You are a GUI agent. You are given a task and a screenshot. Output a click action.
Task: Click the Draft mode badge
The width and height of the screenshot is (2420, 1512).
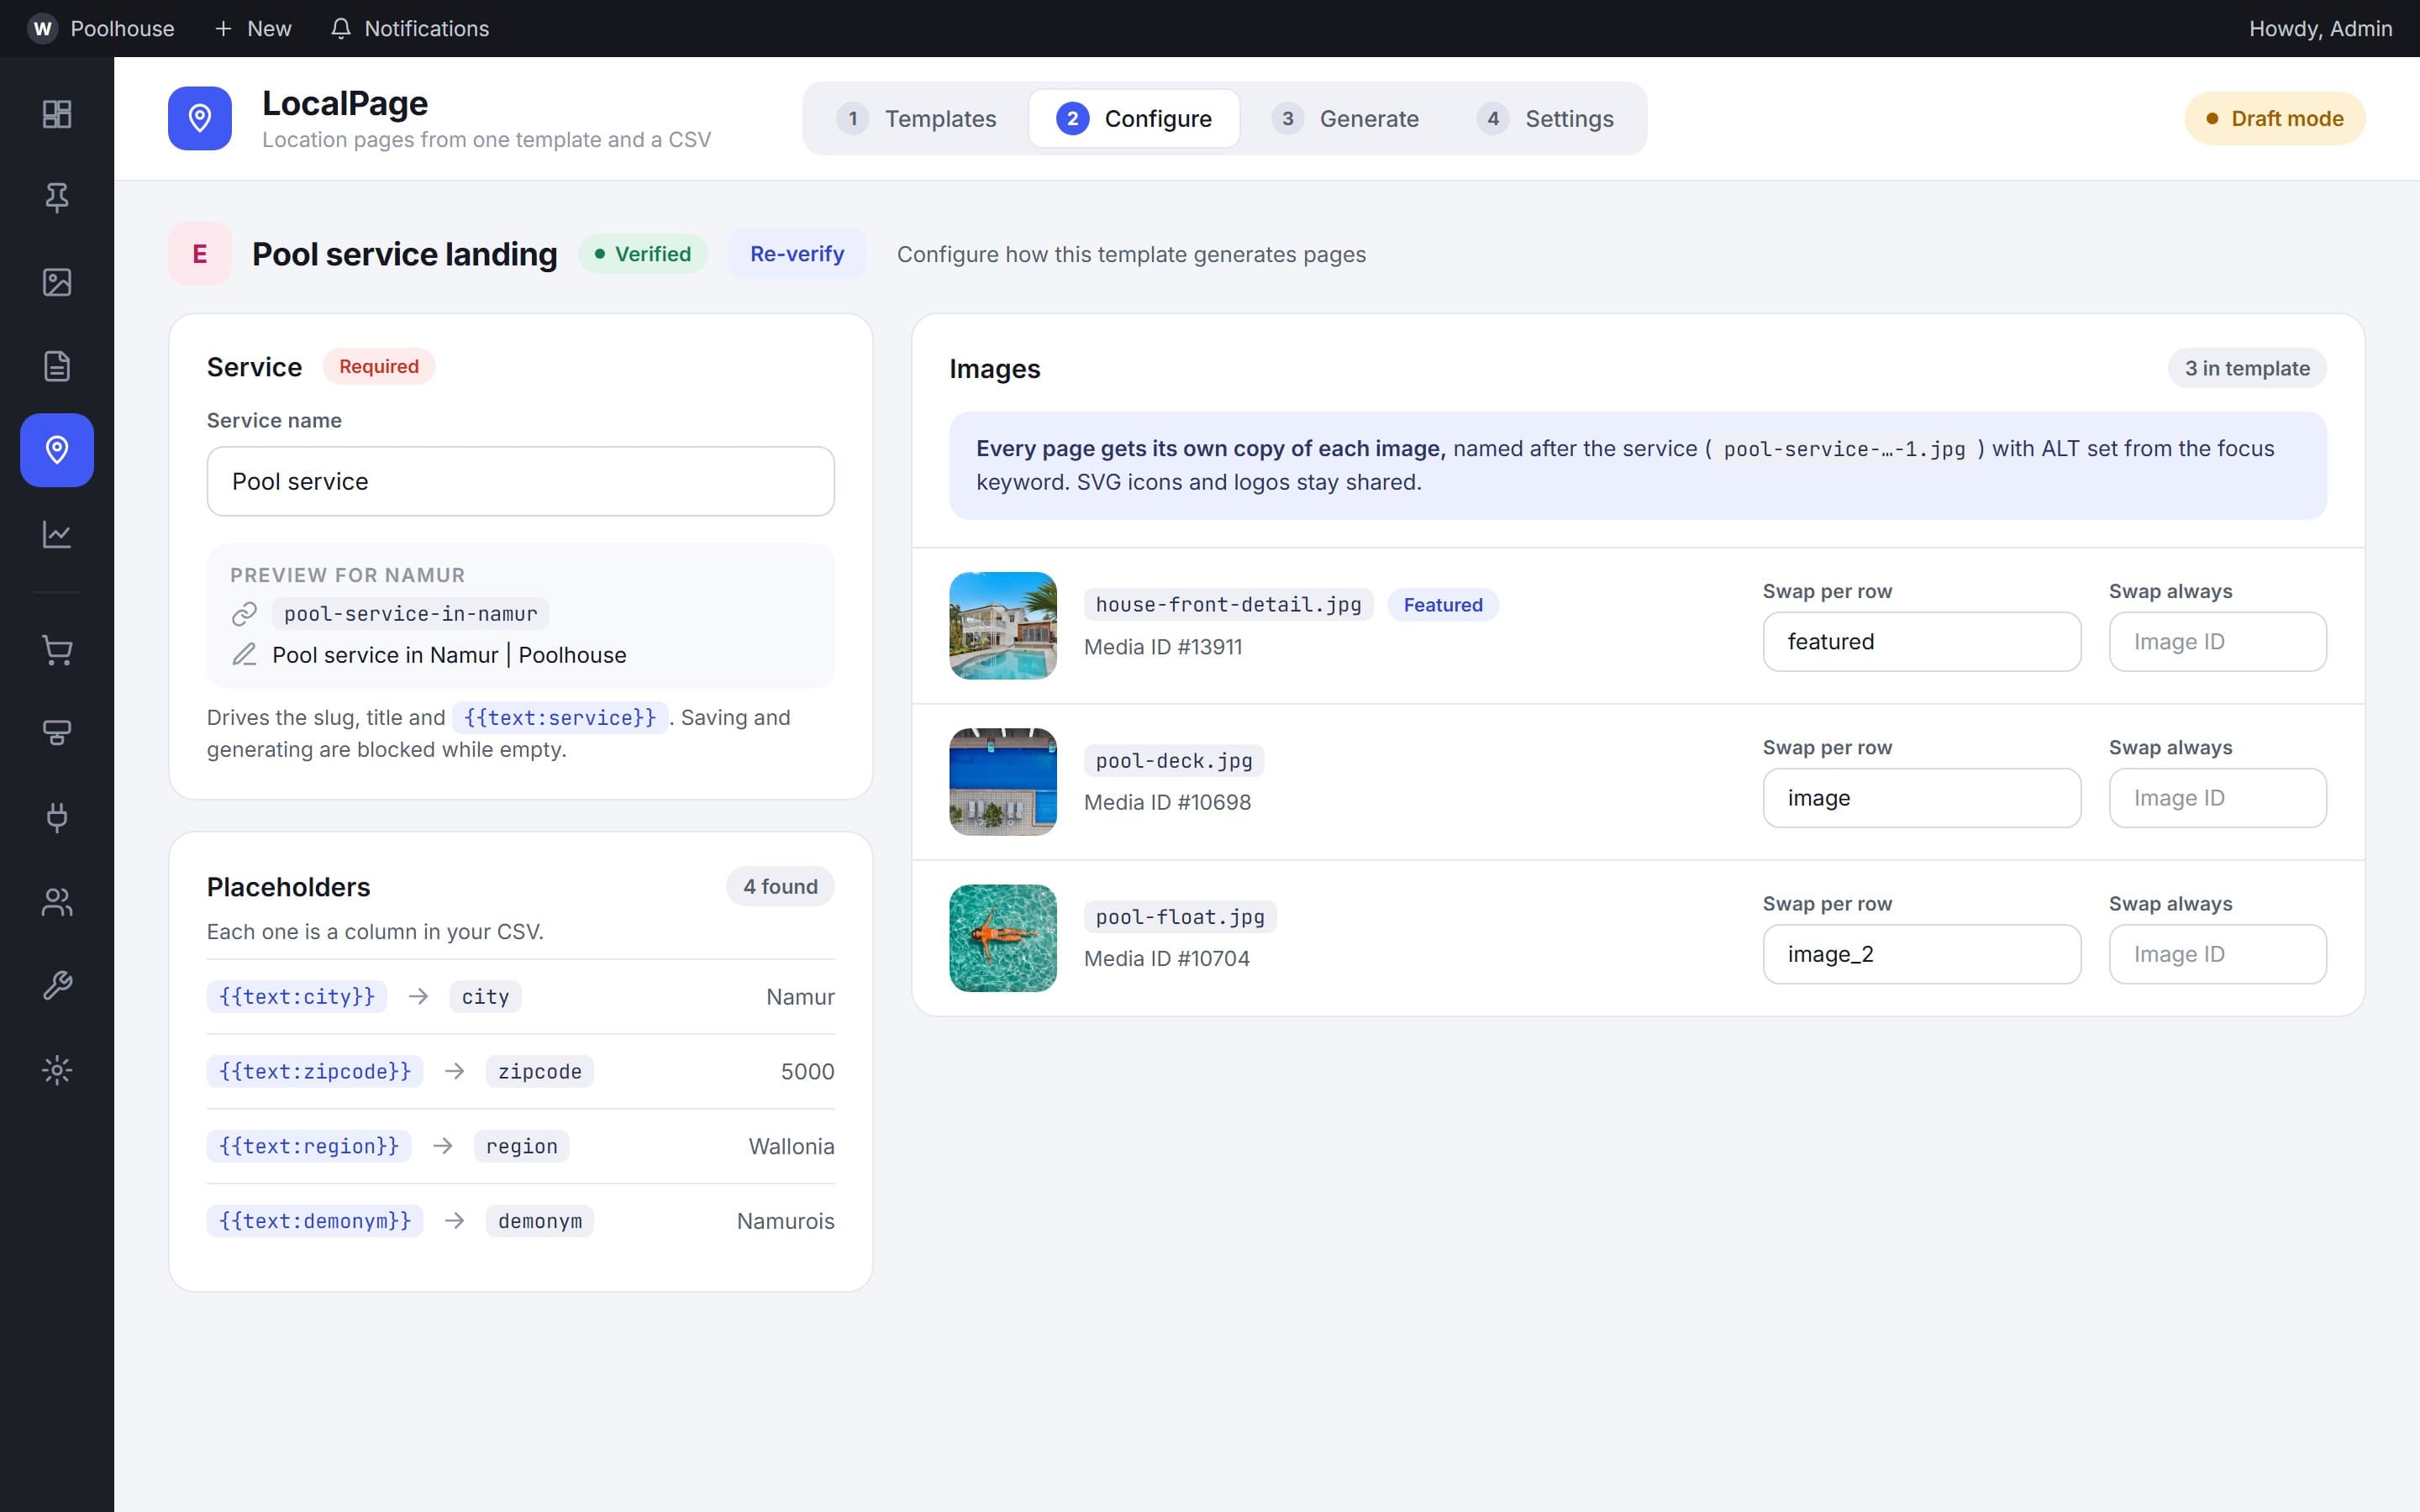pos(2274,118)
